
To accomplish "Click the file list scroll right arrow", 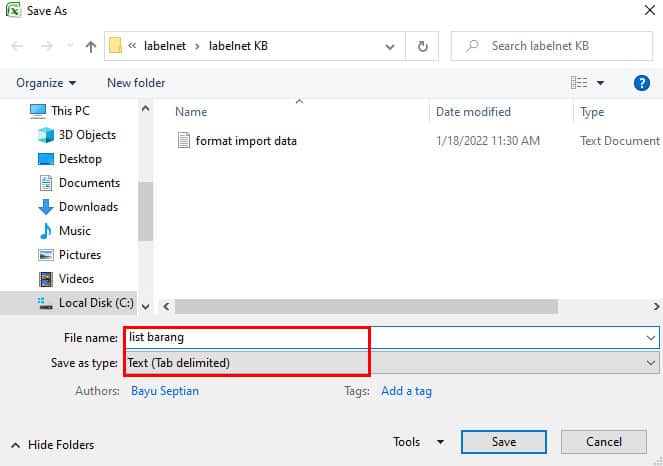I will pyautogui.click(x=656, y=306).
